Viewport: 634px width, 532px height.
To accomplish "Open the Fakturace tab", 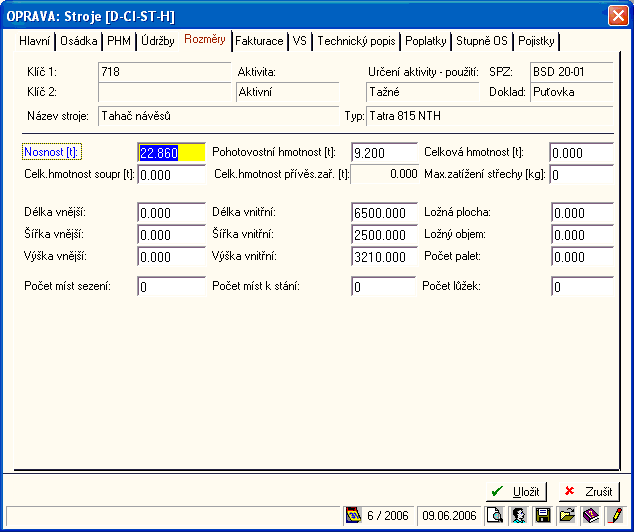I will tap(259, 41).
